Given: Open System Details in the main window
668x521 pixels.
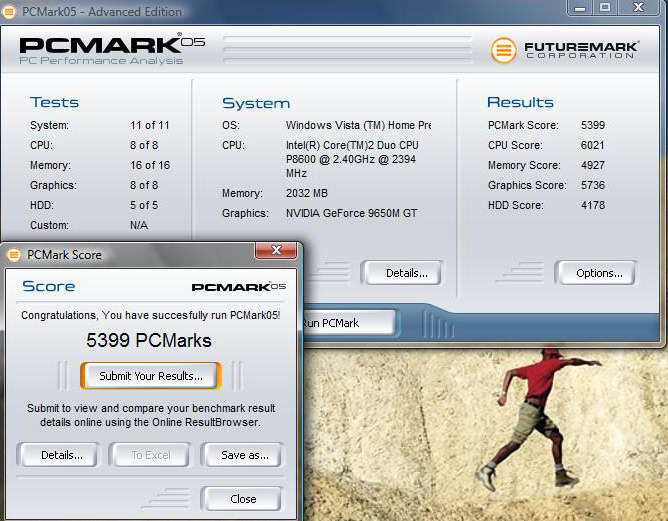Looking at the screenshot, I should pyautogui.click(x=402, y=273).
